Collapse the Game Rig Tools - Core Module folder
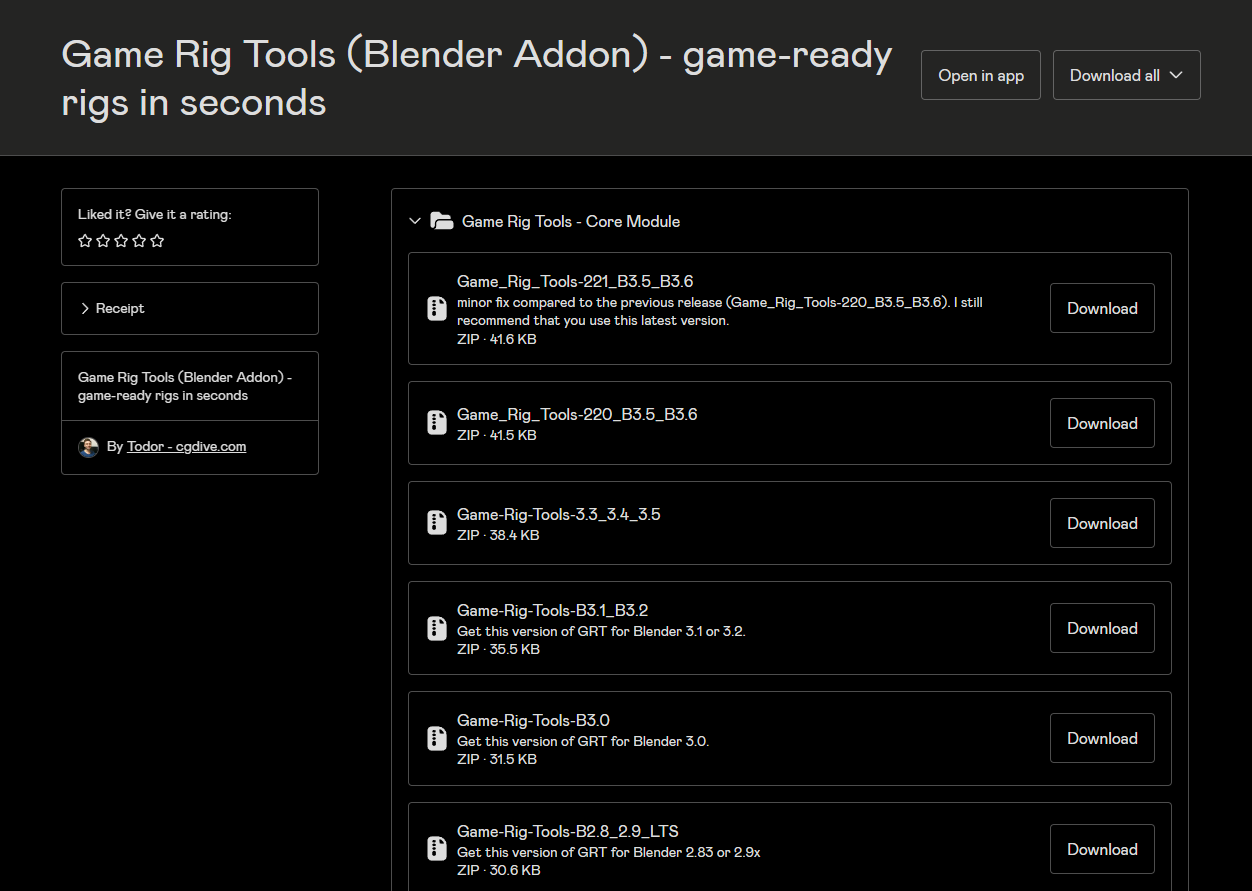Screen dimensions: 1252x891 pos(415,221)
